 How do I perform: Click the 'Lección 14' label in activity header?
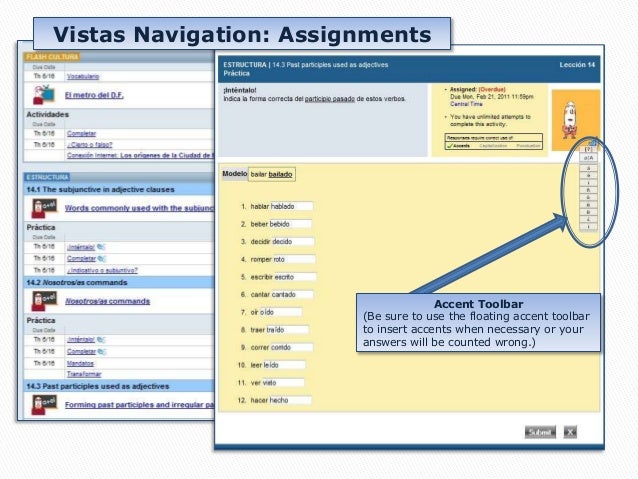coord(577,65)
